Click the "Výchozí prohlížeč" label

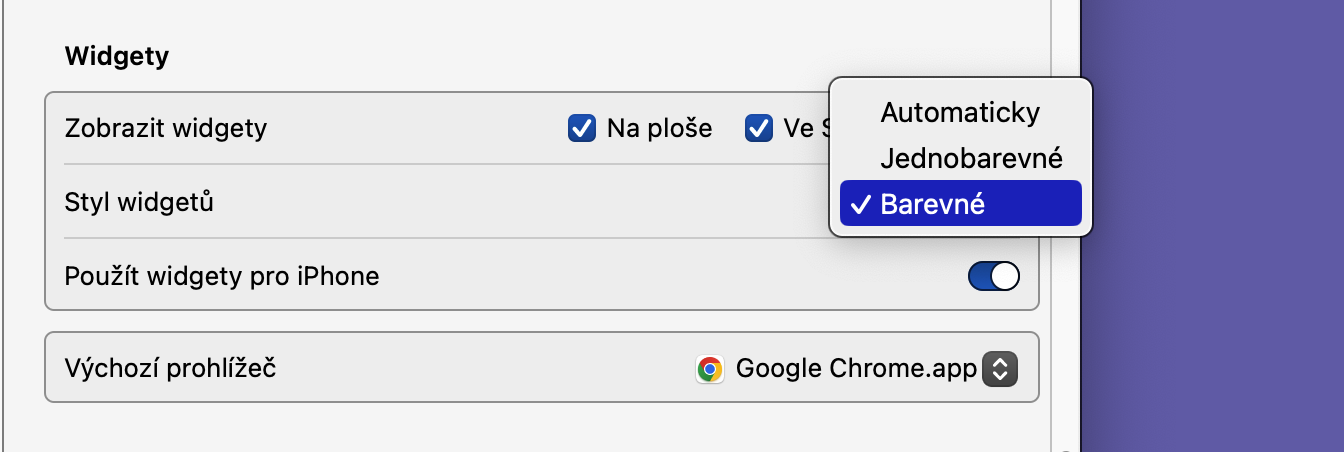pyautogui.click(x=170, y=368)
